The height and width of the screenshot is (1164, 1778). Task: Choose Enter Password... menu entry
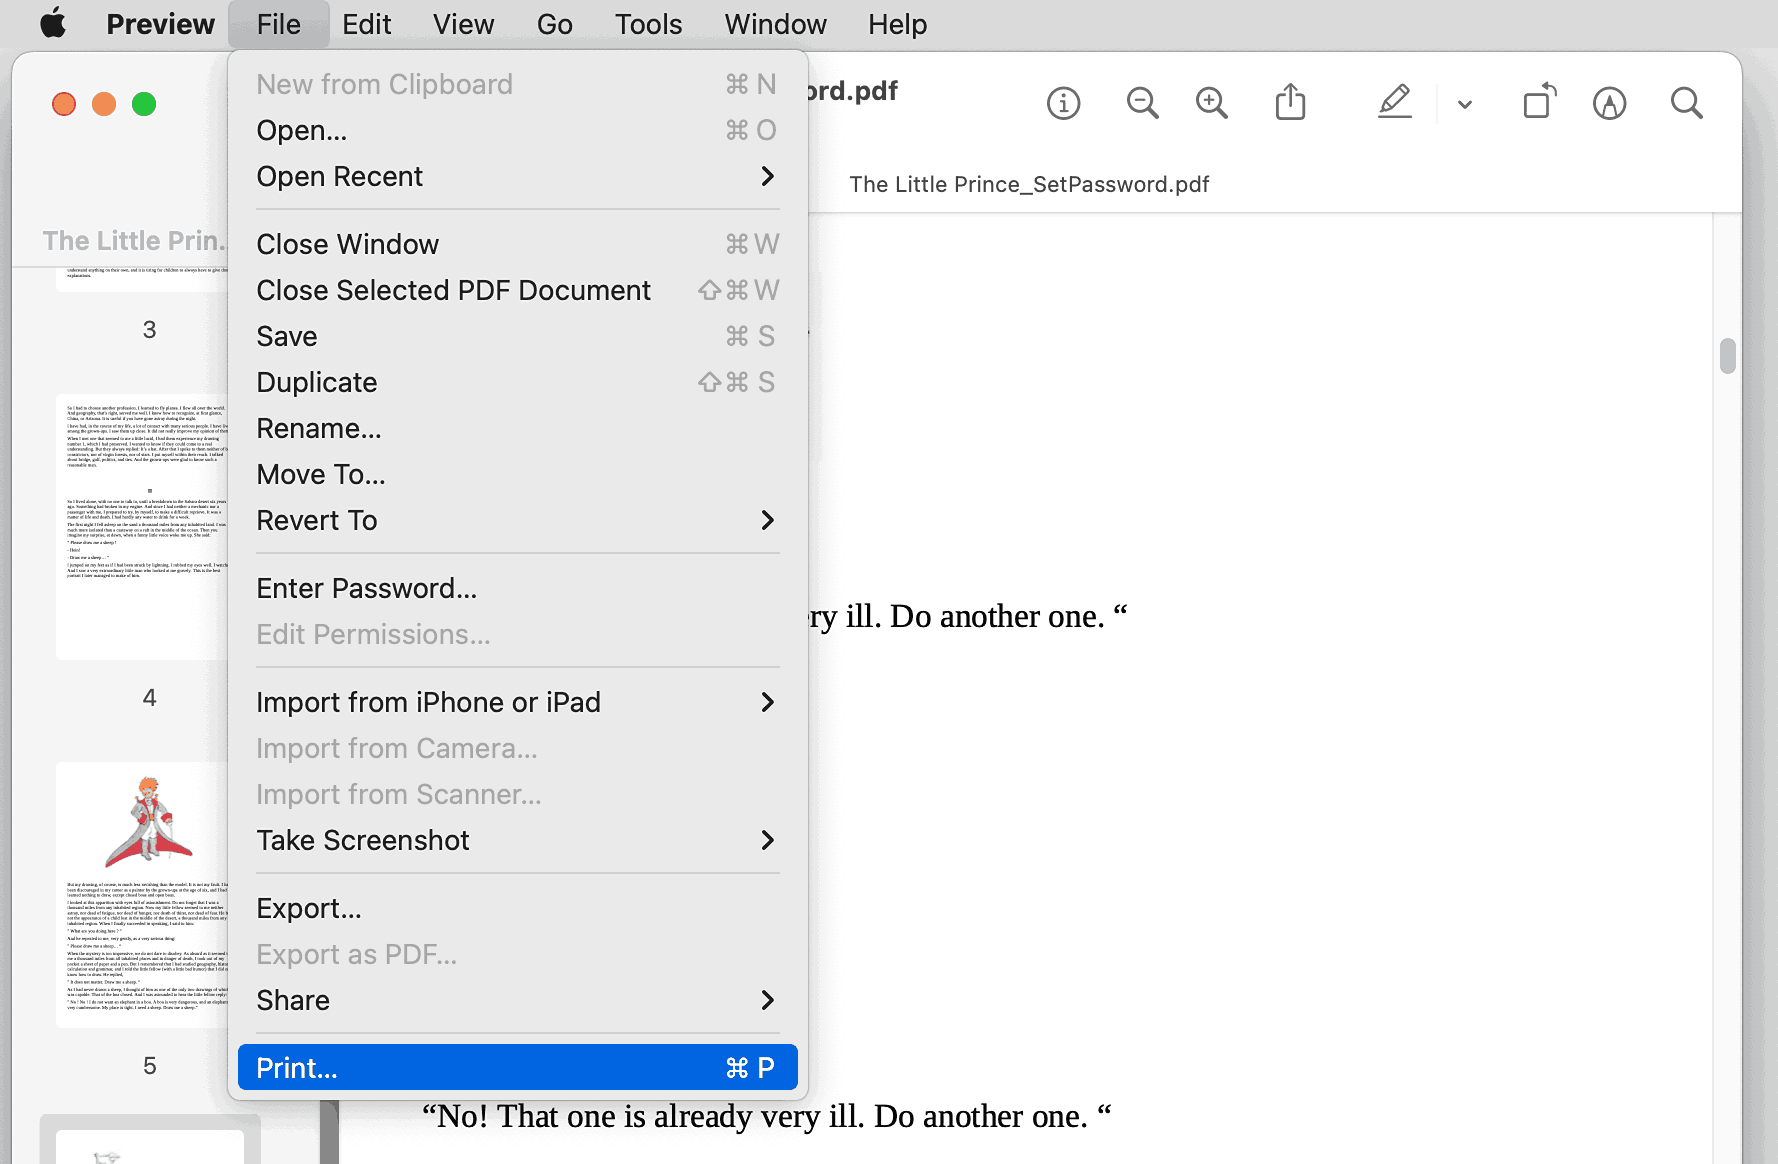click(x=517, y=588)
